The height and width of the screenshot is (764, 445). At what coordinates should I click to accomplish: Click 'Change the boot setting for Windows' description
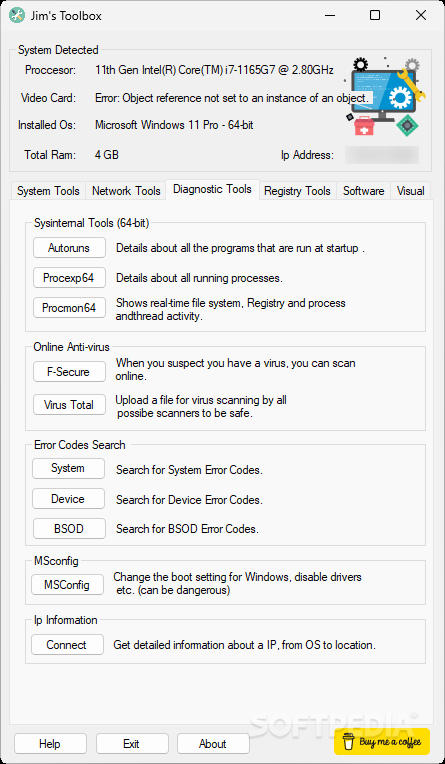237,584
